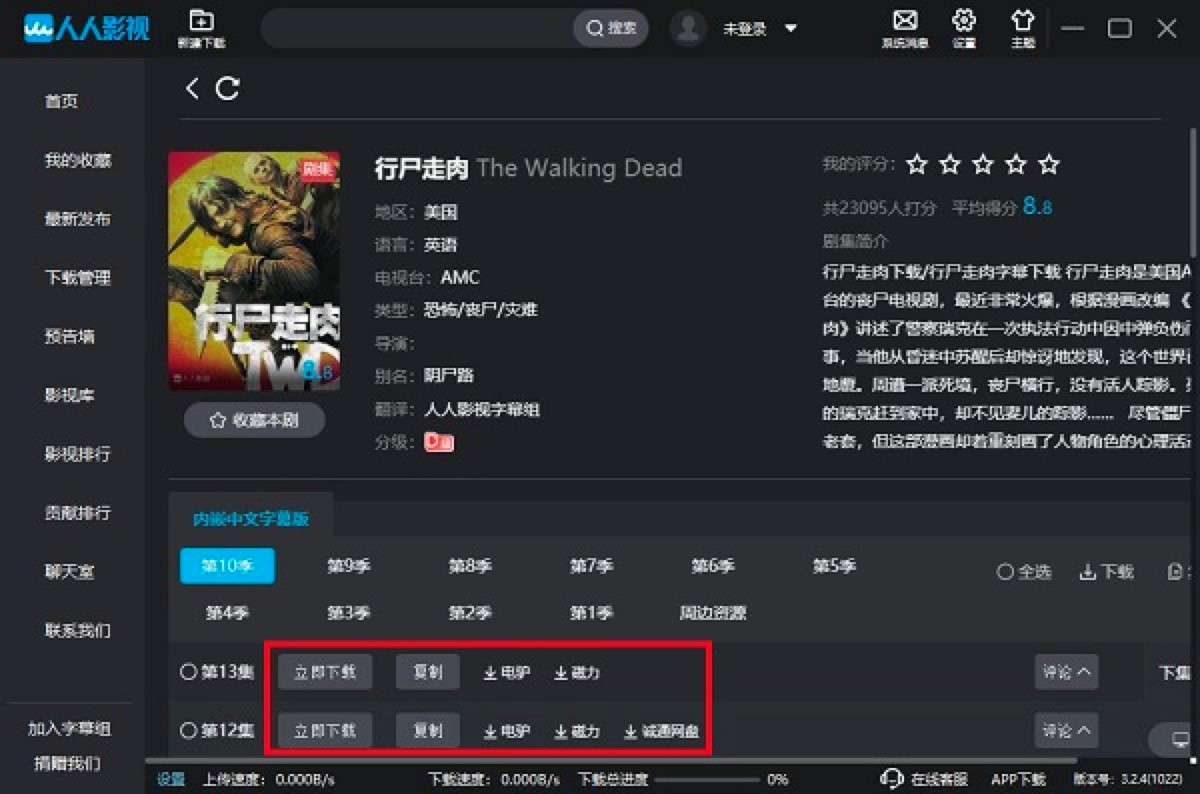Rate four stars in 我的评分

[1016, 164]
